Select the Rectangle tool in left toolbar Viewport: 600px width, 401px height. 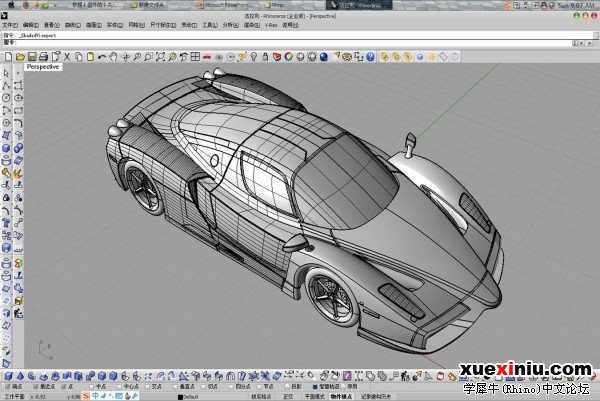pos(18,111)
